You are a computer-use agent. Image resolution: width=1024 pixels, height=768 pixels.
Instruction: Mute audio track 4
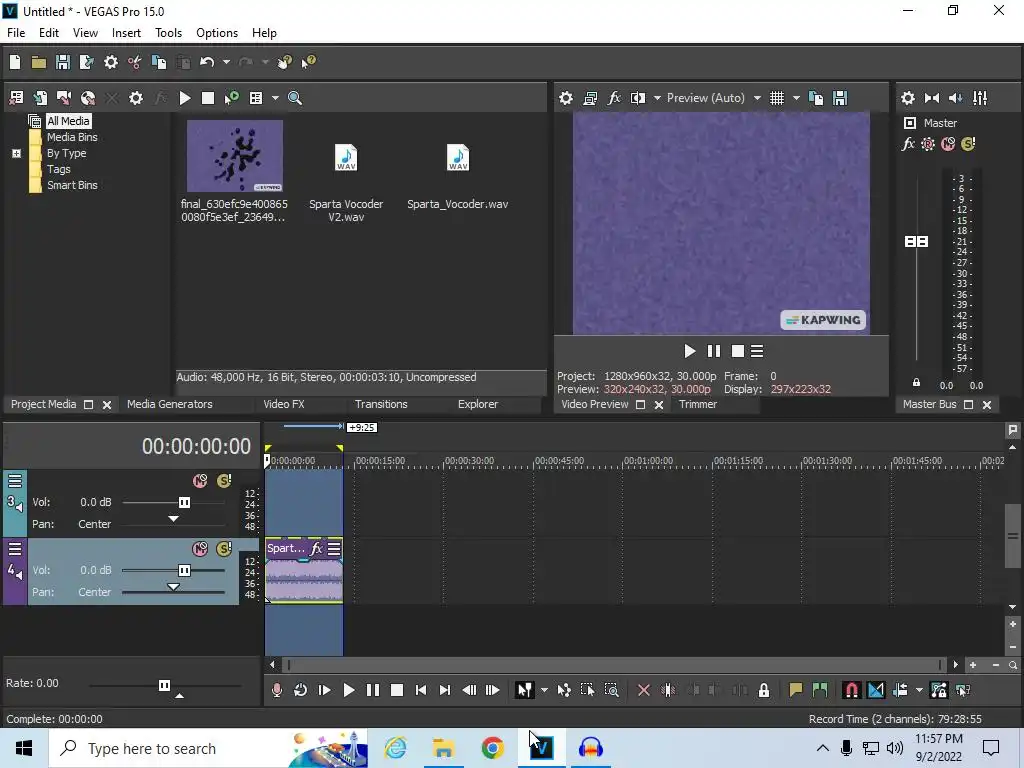pos(200,549)
